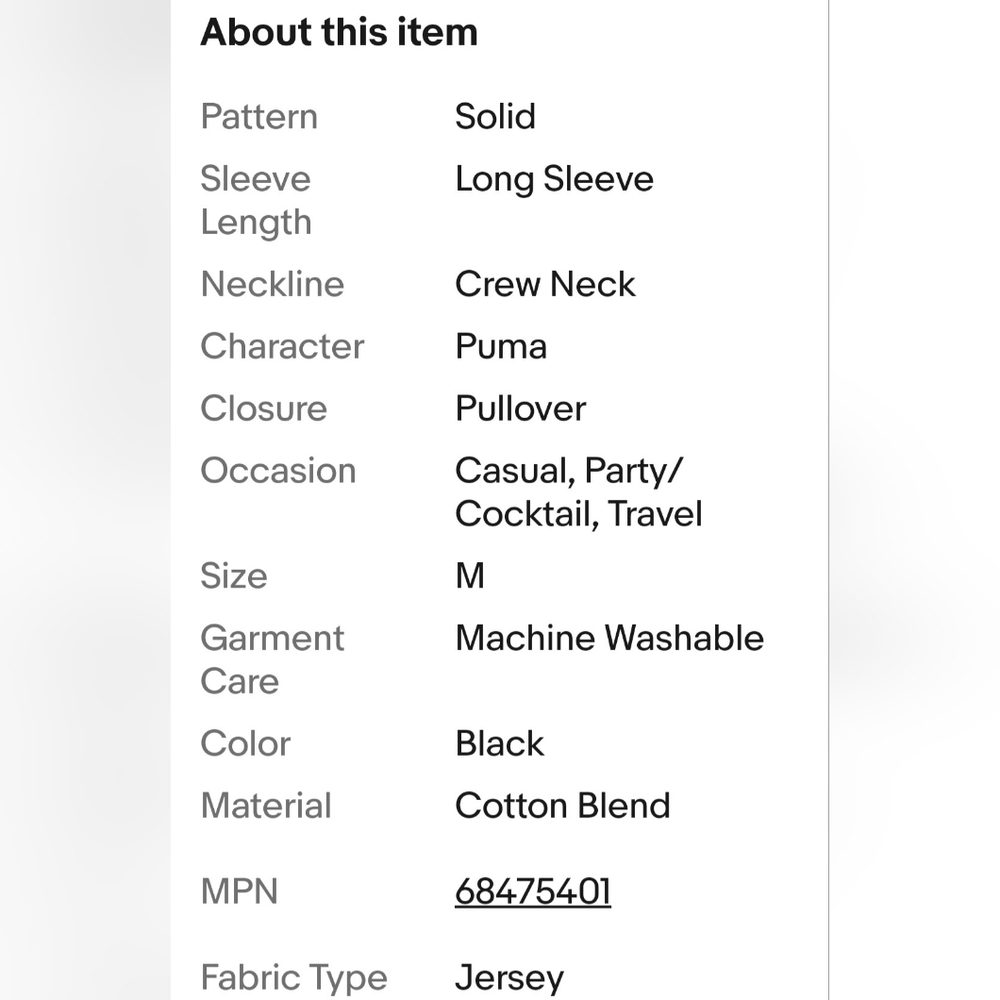Image resolution: width=1000 pixels, height=1000 pixels.
Task: Click the Neckline label
Action: 272,284
